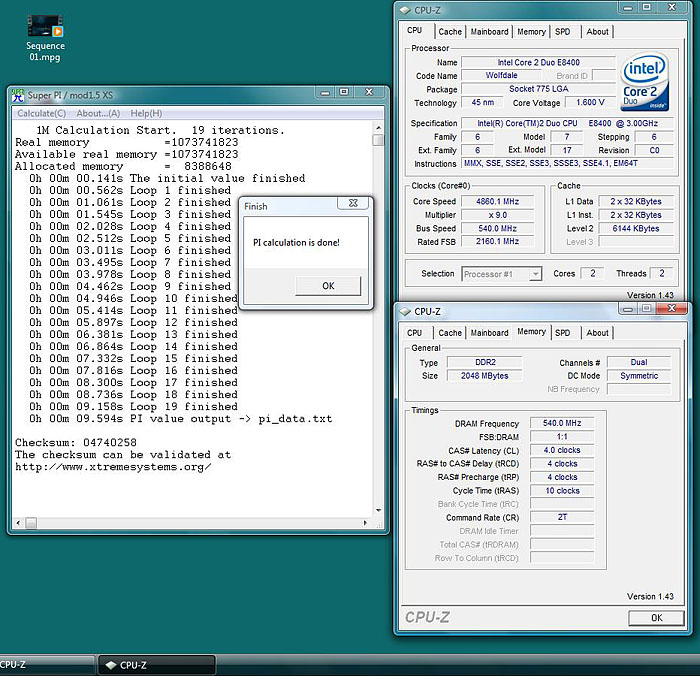This screenshot has height=676, width=700.
Task: Click Super PI vertical scrollbar down arrow
Action: [379, 510]
